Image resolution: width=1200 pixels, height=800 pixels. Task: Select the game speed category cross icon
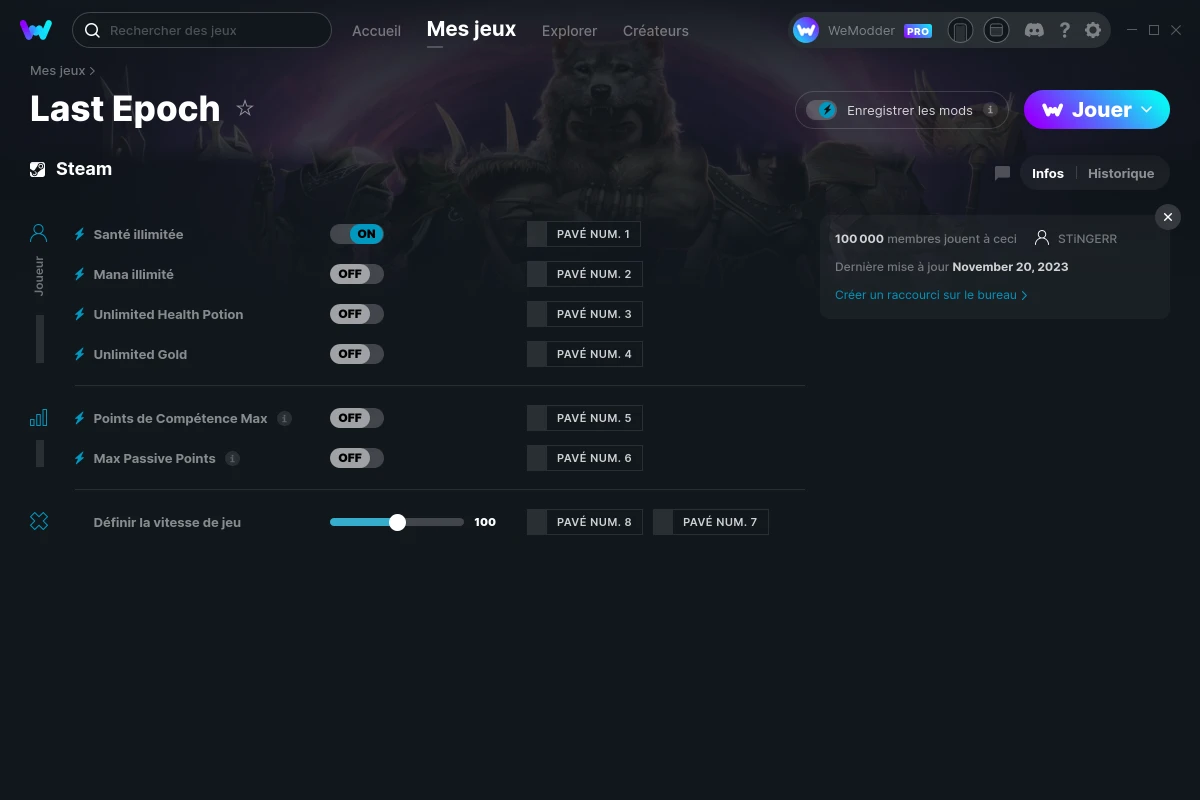click(x=39, y=521)
